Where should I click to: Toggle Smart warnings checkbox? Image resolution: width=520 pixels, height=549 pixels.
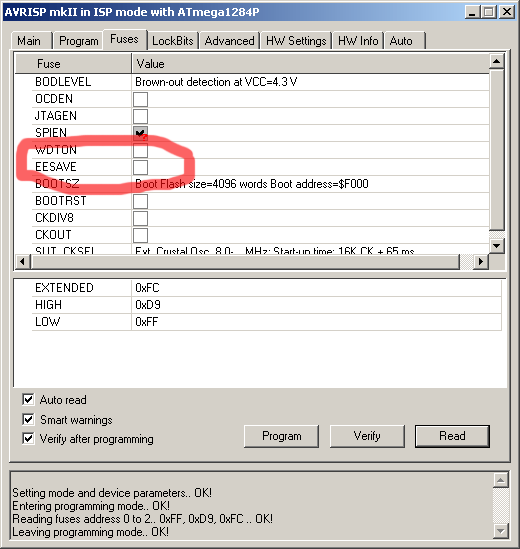[28, 419]
